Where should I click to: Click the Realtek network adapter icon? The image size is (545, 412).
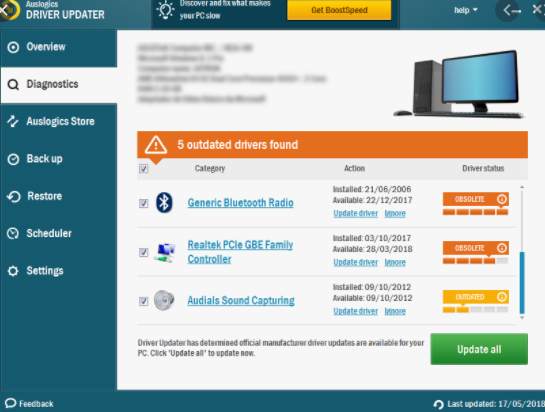point(165,252)
